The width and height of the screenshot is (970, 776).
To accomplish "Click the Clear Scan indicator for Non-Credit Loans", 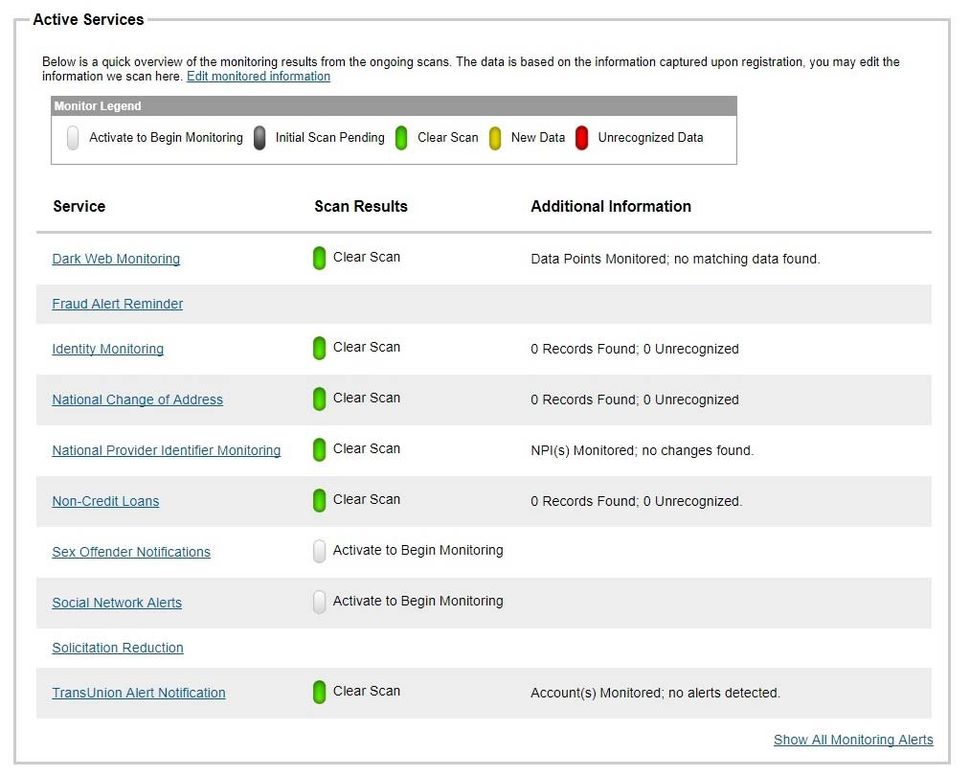I will click(318, 500).
